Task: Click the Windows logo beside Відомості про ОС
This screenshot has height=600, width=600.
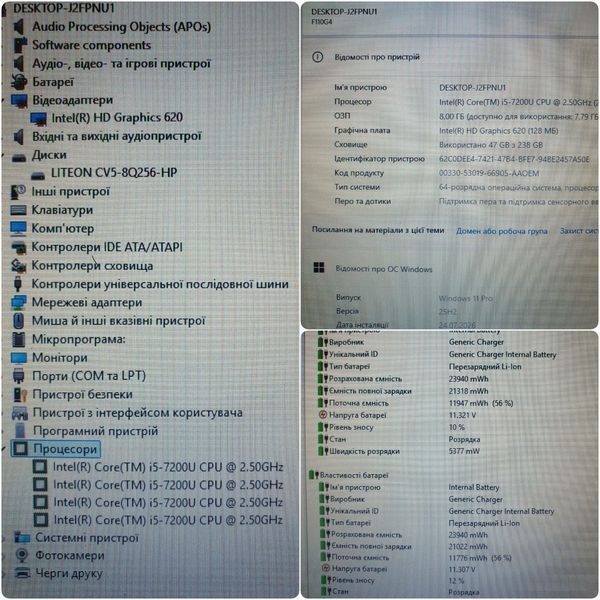Action: point(319,267)
